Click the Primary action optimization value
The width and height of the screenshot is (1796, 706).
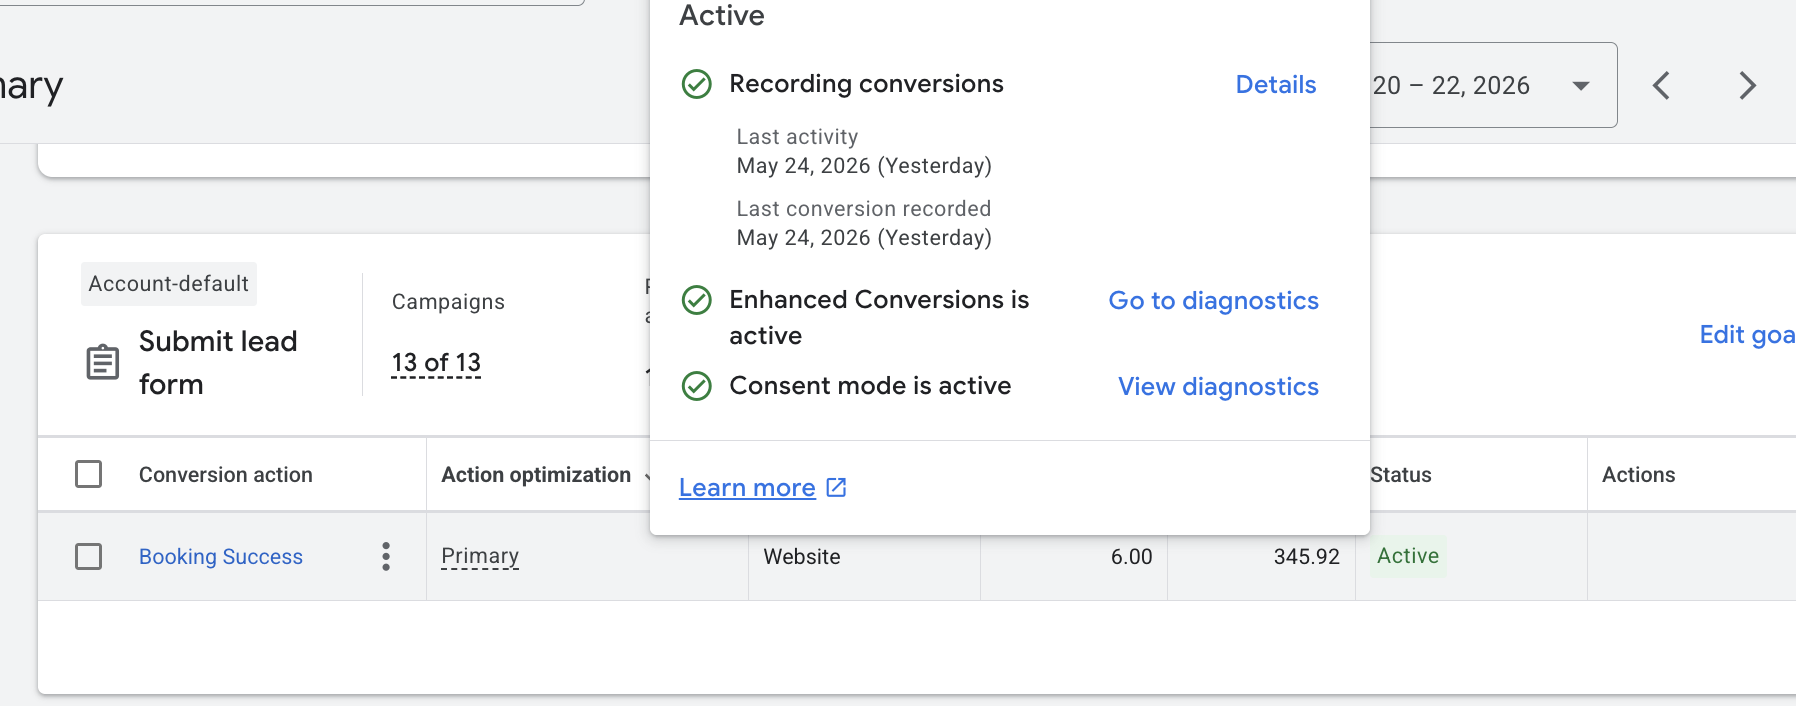[480, 556]
